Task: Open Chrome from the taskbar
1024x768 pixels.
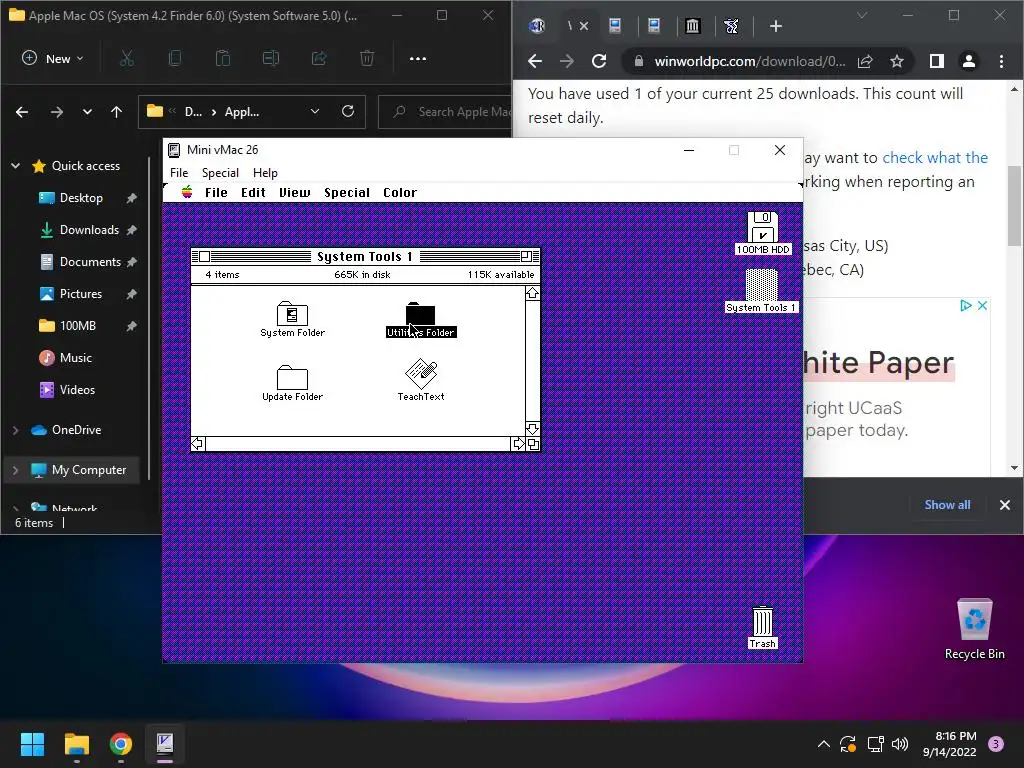Action: click(121, 743)
